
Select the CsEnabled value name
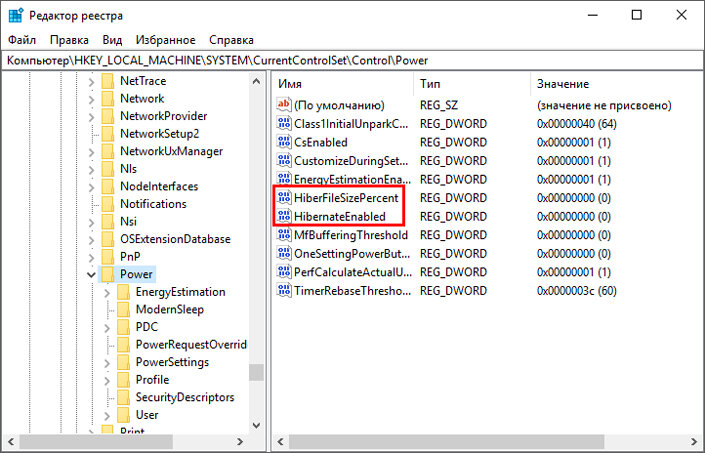pos(321,142)
